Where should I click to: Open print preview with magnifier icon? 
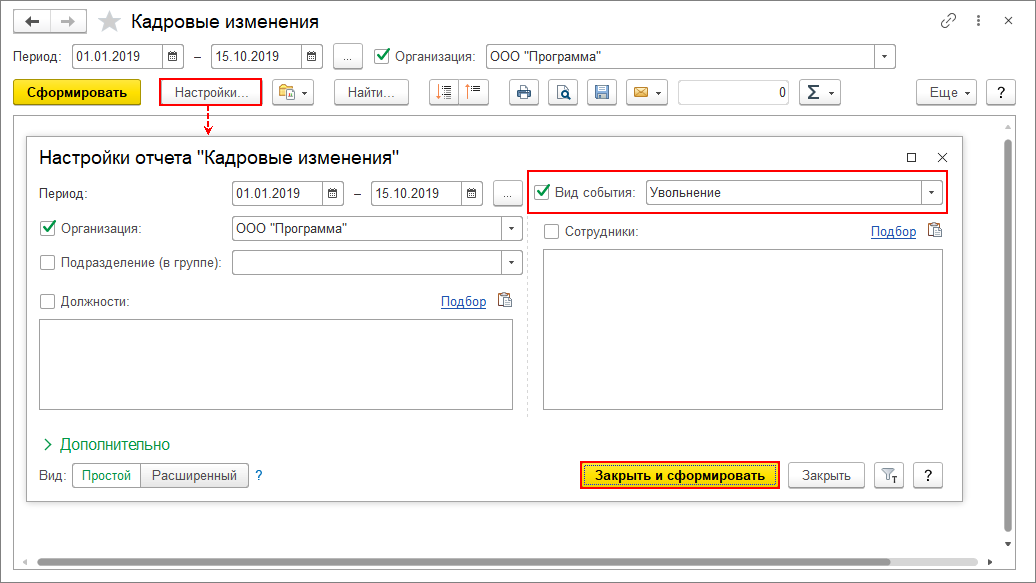[564, 93]
